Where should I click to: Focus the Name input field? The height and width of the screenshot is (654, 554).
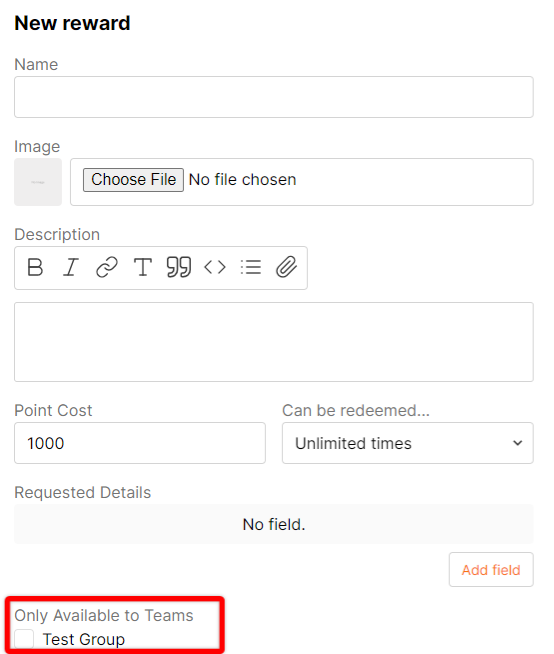pos(274,97)
